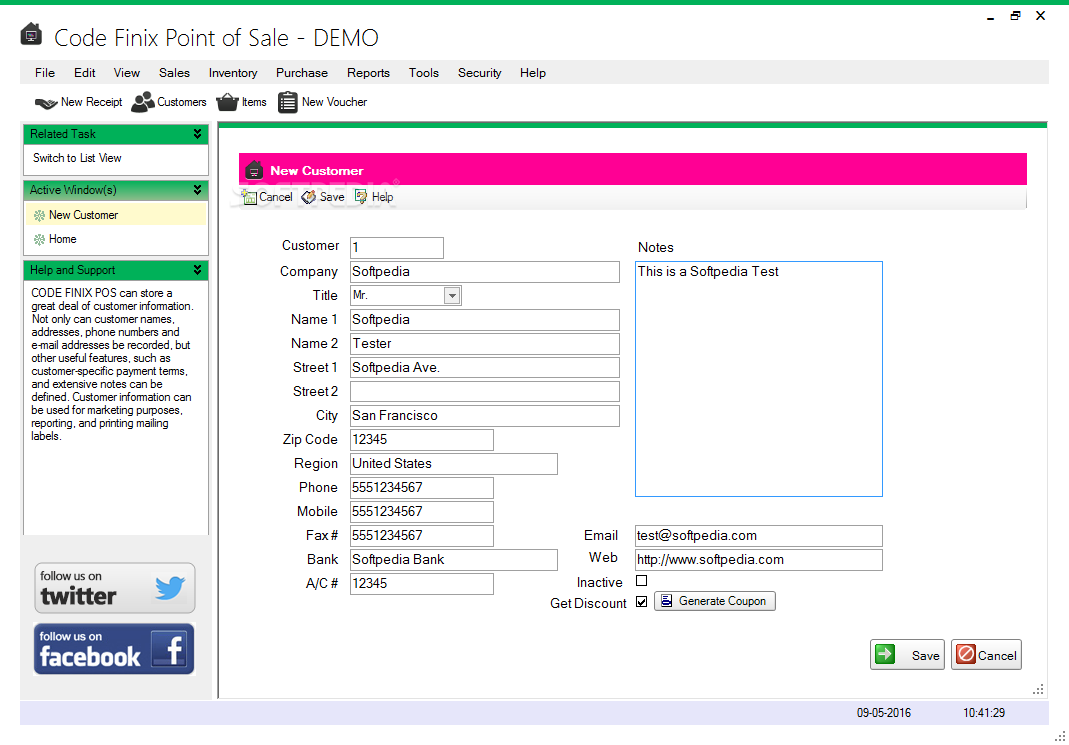Open the Purchase menu
This screenshot has height=745, width=1069.
[x=302, y=73]
